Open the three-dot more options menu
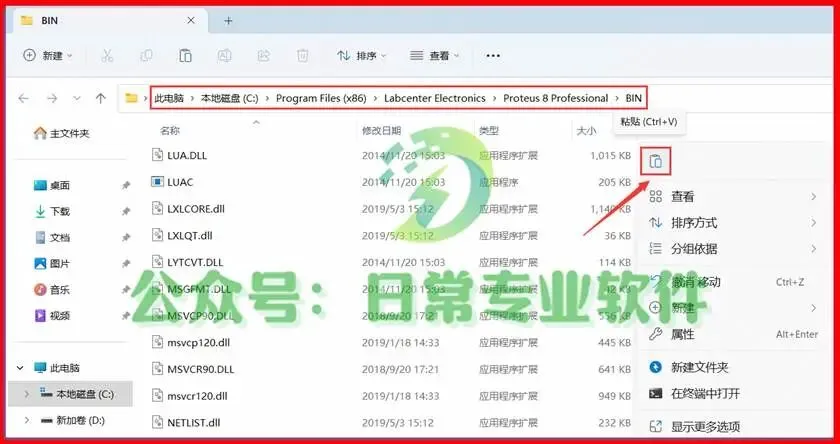Image resolution: width=840 pixels, height=444 pixels. [x=492, y=56]
